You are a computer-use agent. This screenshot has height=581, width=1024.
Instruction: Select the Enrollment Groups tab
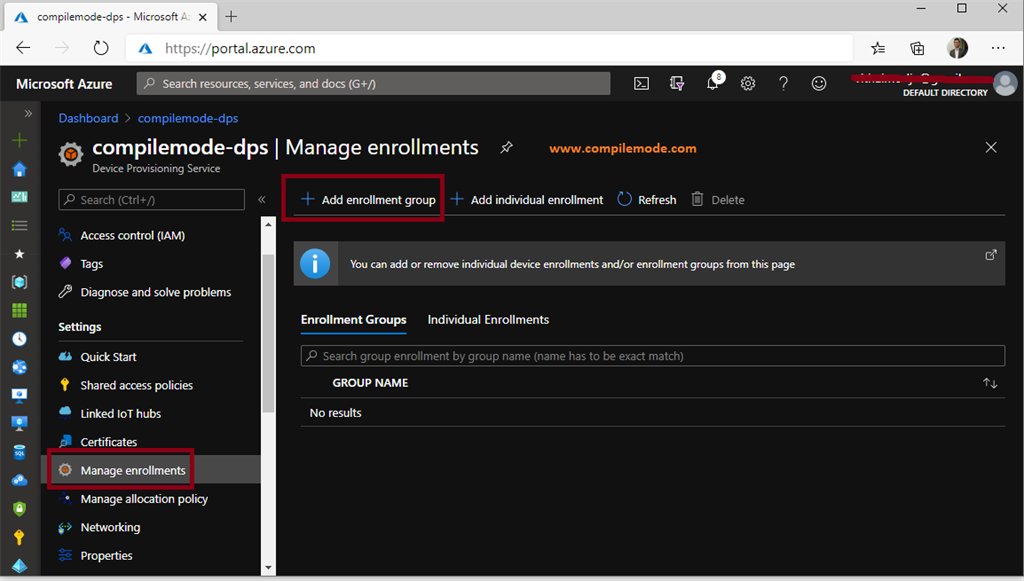[353, 319]
